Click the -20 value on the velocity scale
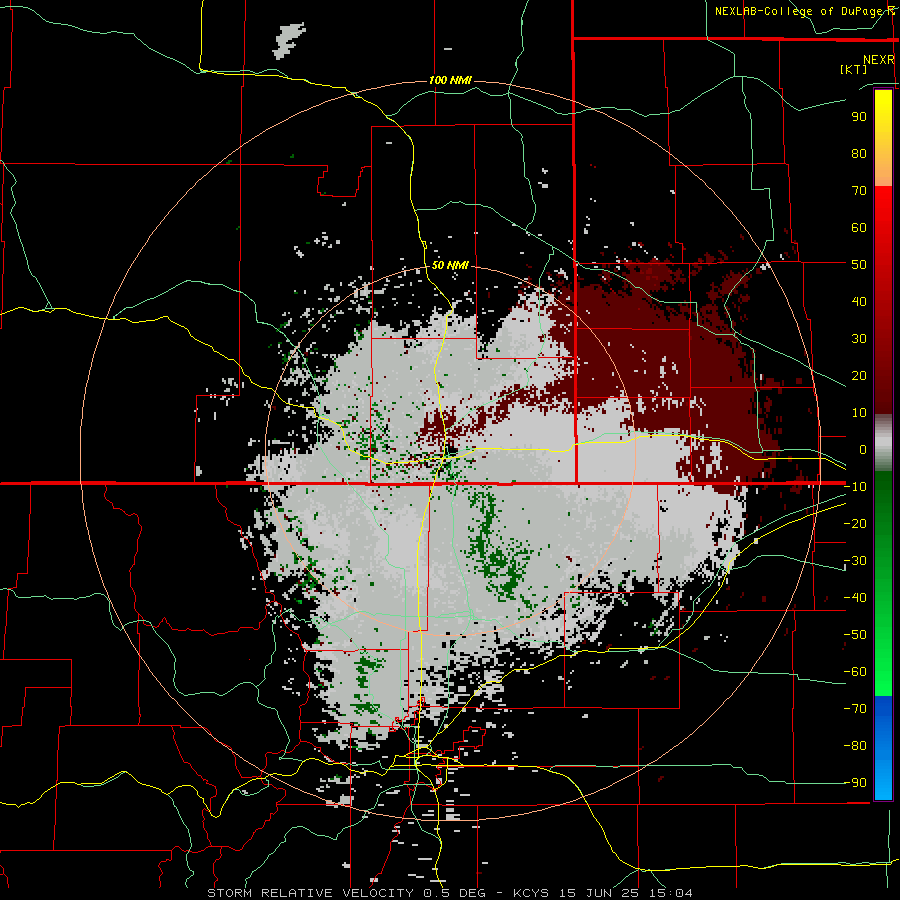This screenshot has width=900, height=900. point(855,524)
